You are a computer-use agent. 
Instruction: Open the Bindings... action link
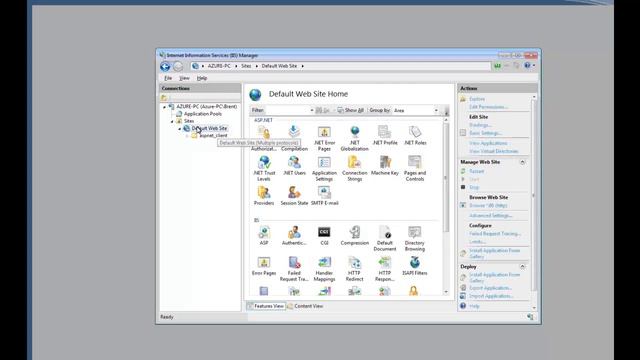click(480, 125)
